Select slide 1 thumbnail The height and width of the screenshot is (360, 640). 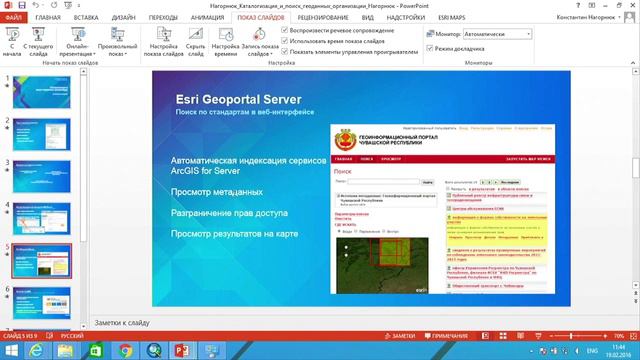(x=42, y=92)
